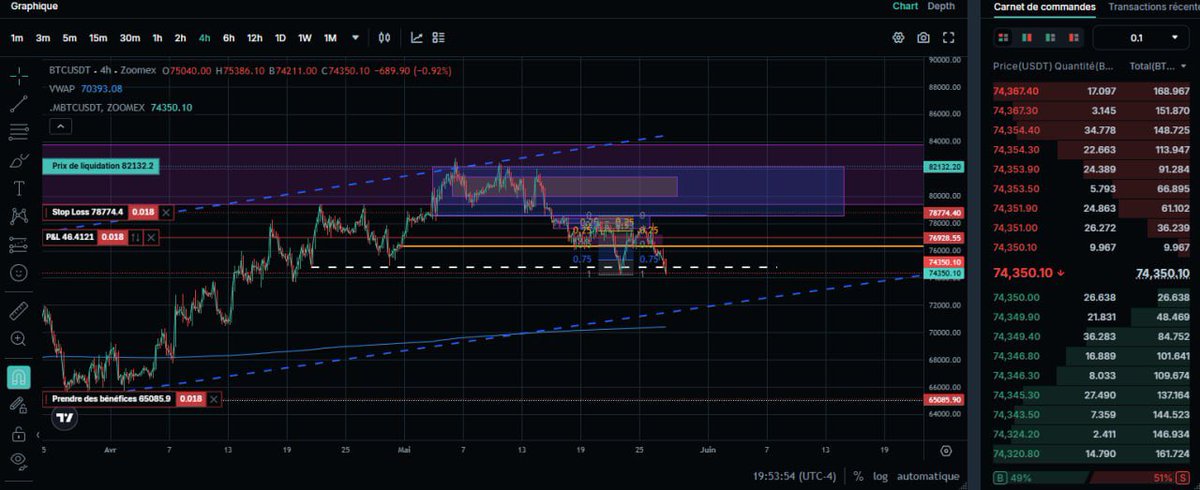Show bids-only green order book view
This screenshot has height=490, width=1200.
(1048, 38)
